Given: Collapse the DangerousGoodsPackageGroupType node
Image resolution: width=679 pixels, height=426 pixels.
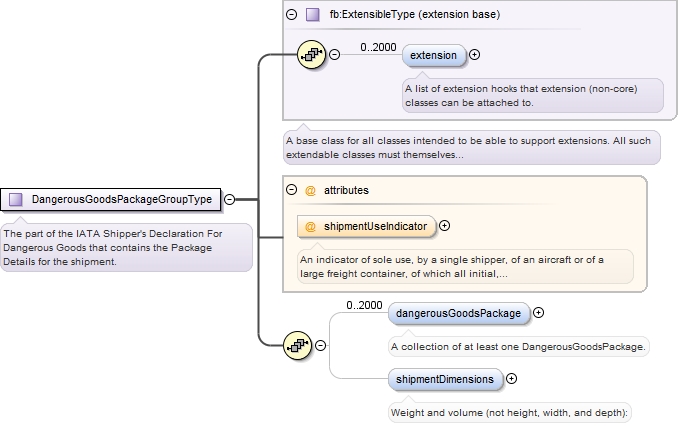Looking at the screenshot, I should click(x=229, y=199).
